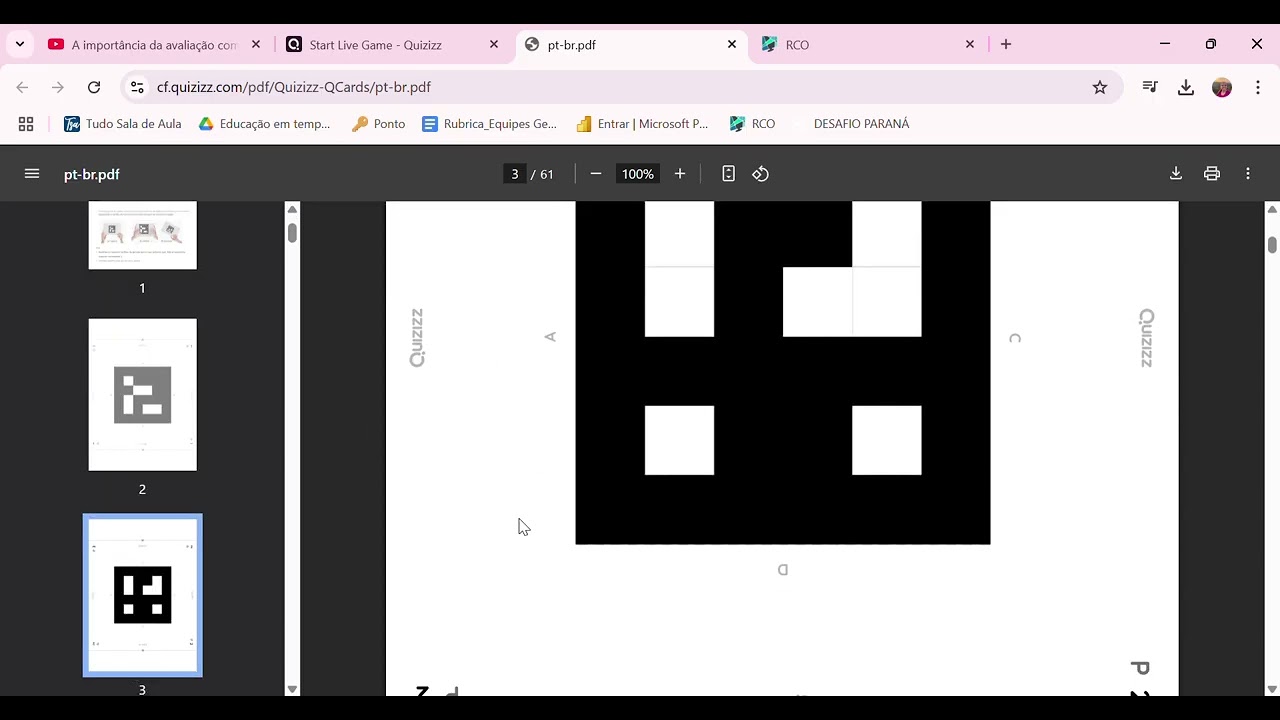1280x720 pixels.
Task: Reload the current page
Action: click(94, 88)
